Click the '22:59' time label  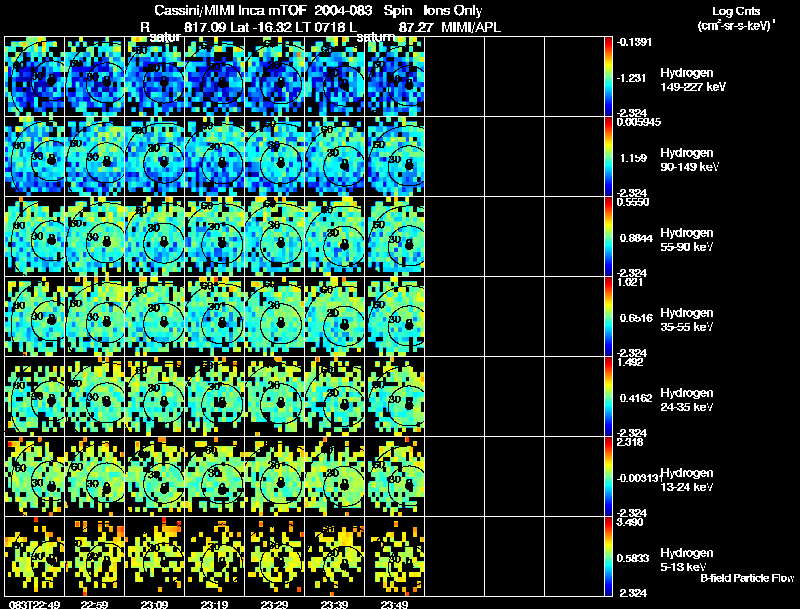click(94, 605)
